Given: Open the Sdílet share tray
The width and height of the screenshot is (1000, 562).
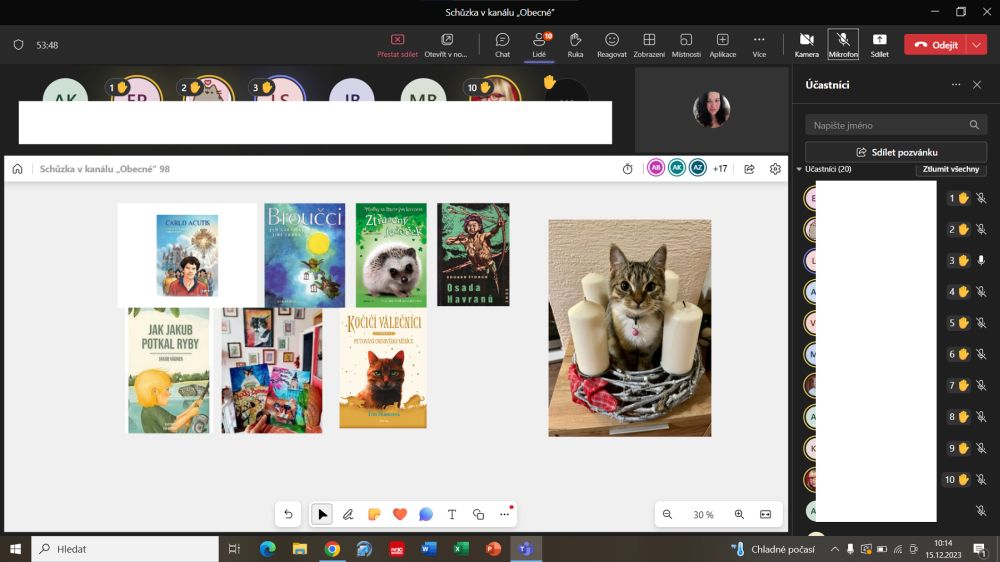Looking at the screenshot, I should click(879, 45).
